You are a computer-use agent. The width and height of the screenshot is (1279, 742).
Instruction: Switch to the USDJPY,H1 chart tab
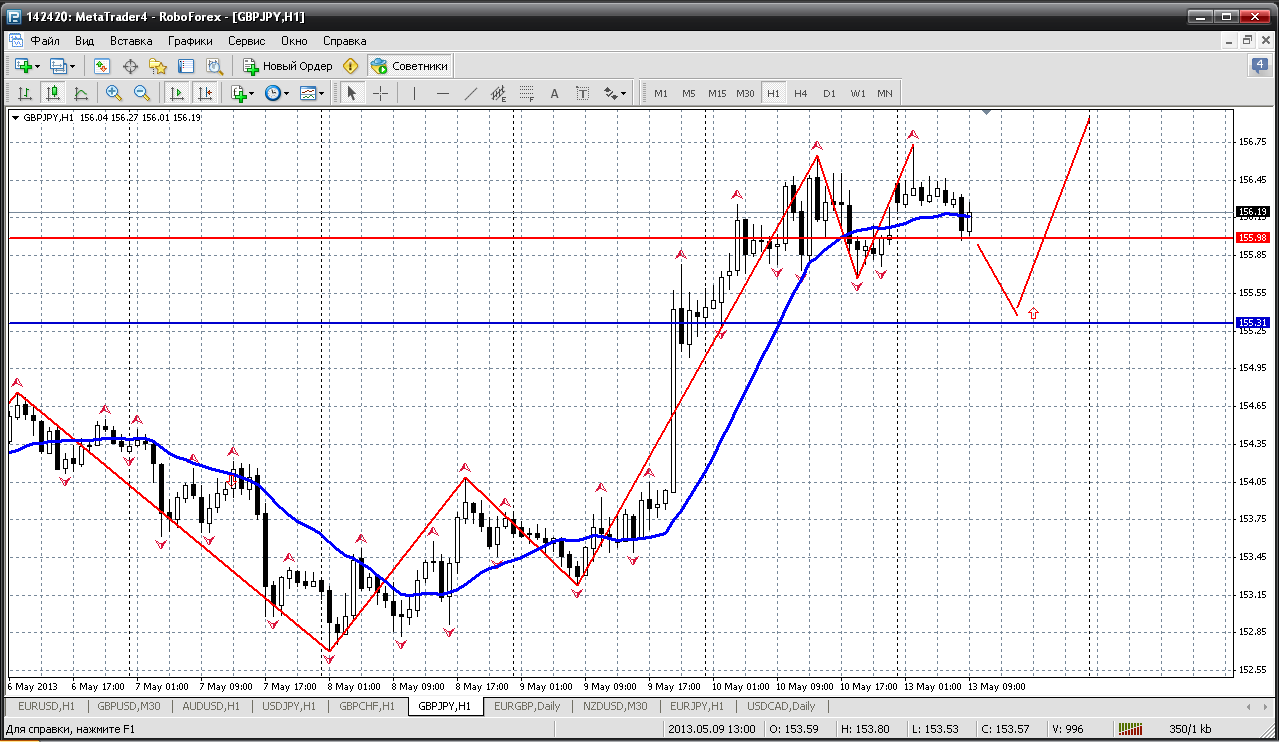coord(290,706)
